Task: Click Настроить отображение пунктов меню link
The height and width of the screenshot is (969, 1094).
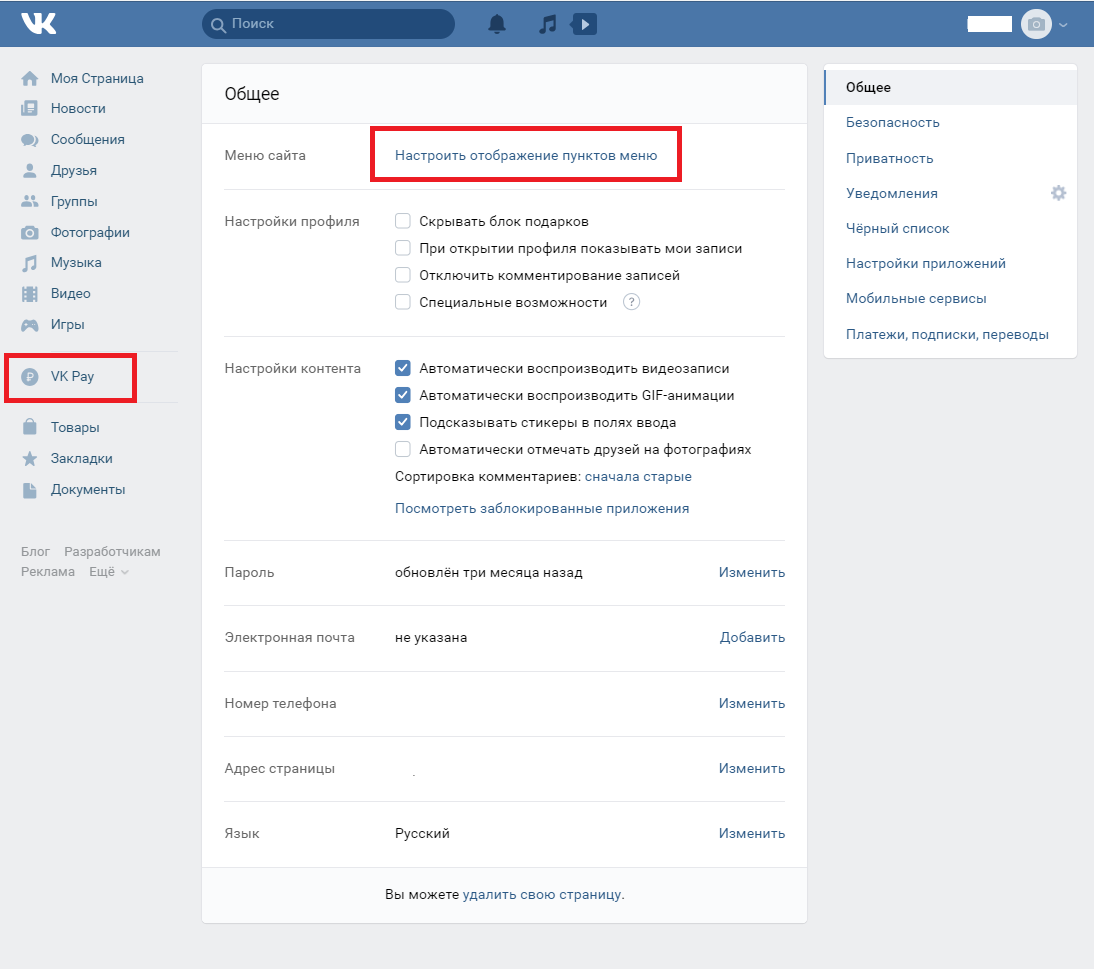Action: click(526, 155)
